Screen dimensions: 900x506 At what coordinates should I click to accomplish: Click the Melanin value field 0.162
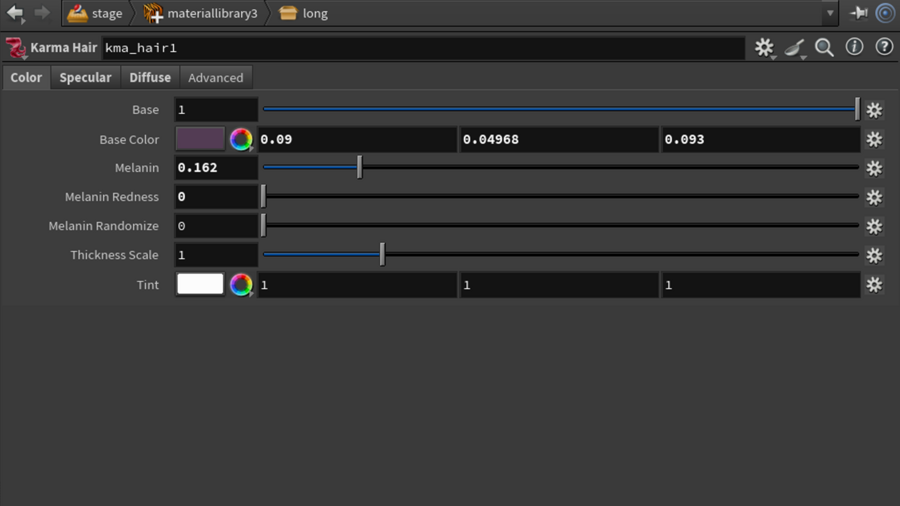point(216,168)
